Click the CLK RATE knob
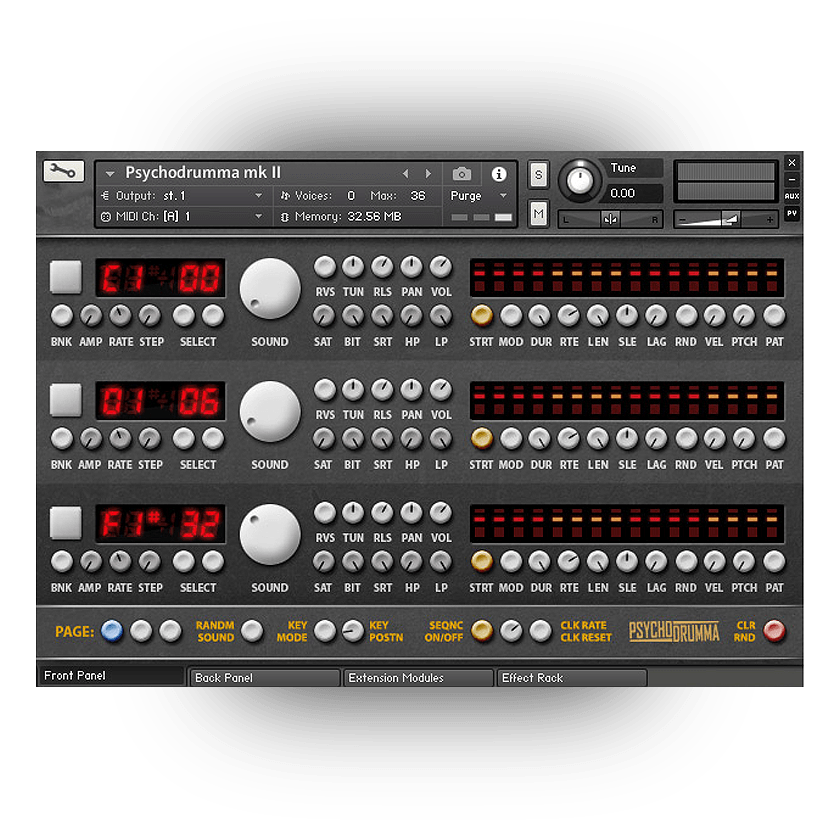Screen dimensions: 840x840 pos(511,631)
